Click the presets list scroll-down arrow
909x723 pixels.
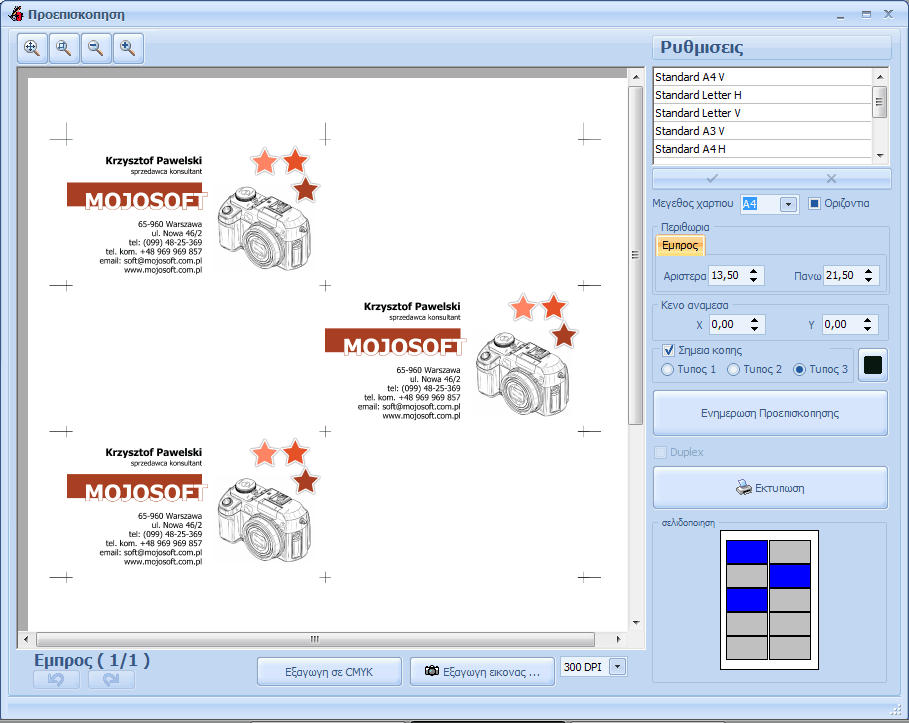(880, 155)
